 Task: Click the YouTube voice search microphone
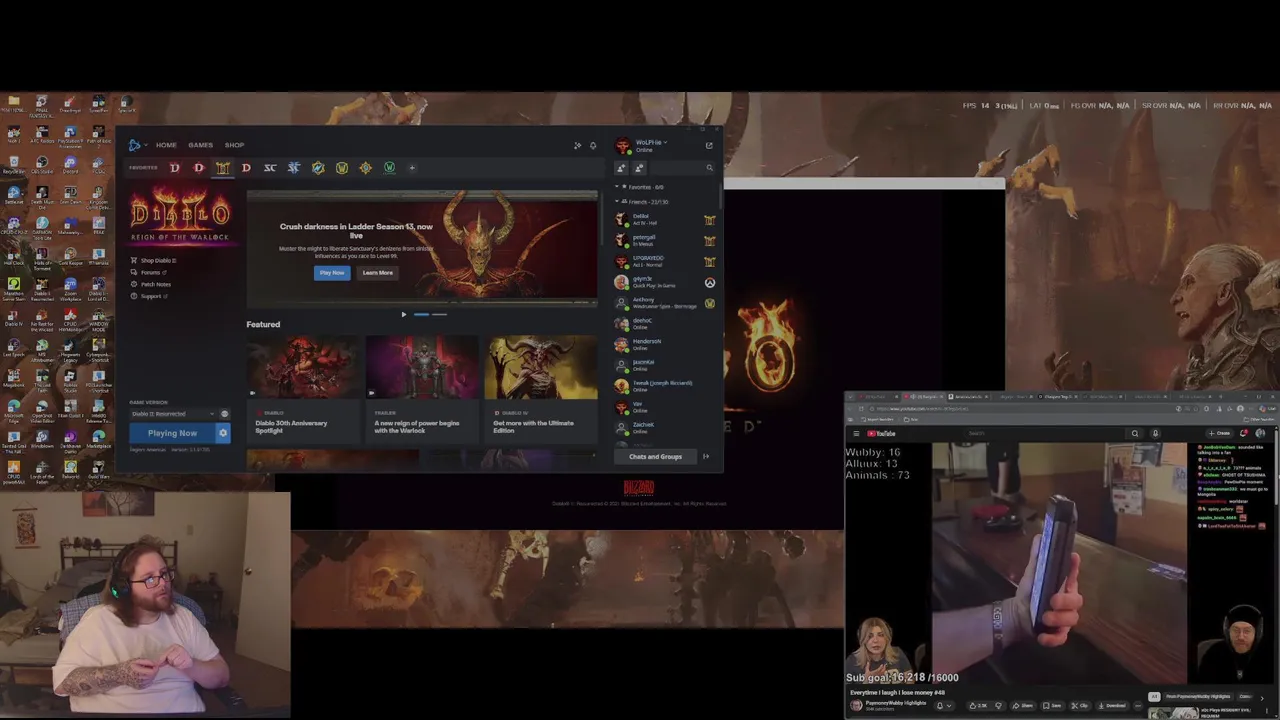tap(1155, 433)
